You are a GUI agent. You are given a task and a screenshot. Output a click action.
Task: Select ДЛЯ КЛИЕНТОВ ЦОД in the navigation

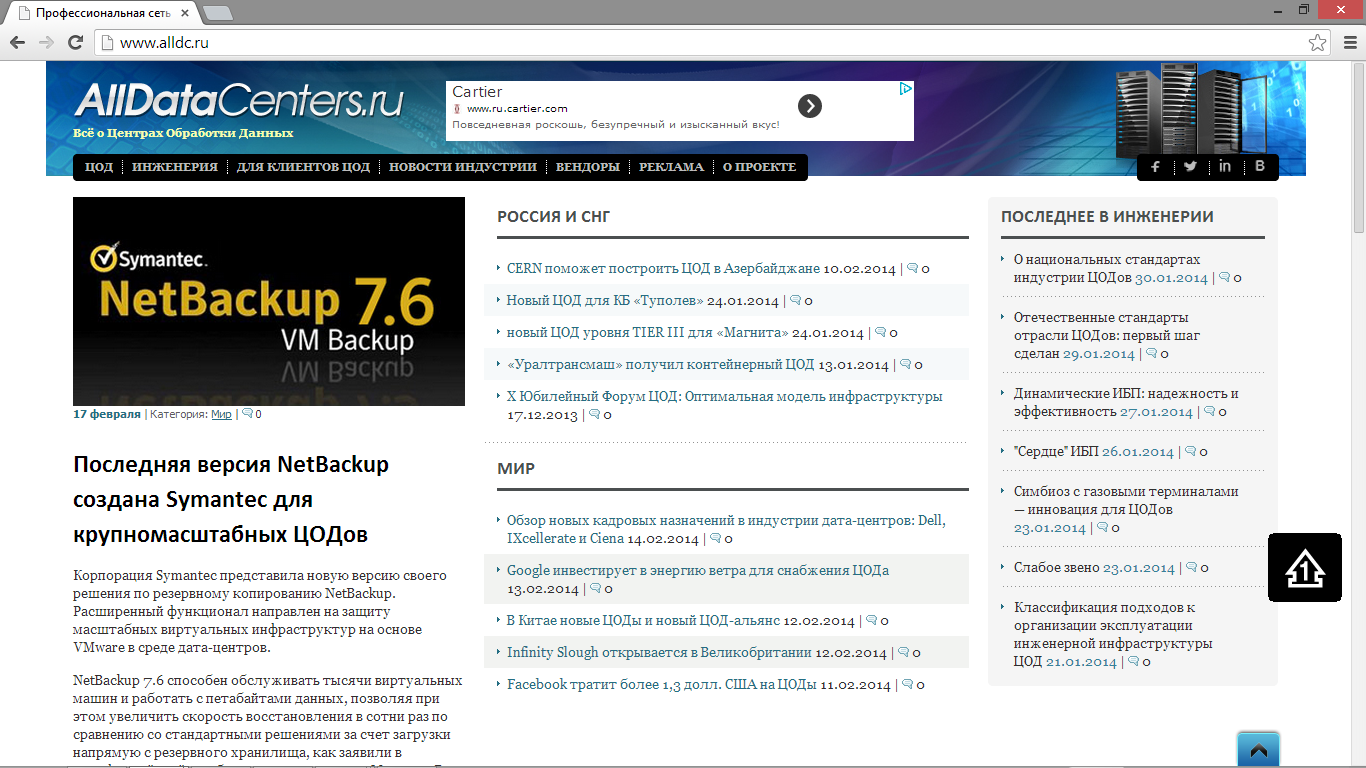(304, 167)
